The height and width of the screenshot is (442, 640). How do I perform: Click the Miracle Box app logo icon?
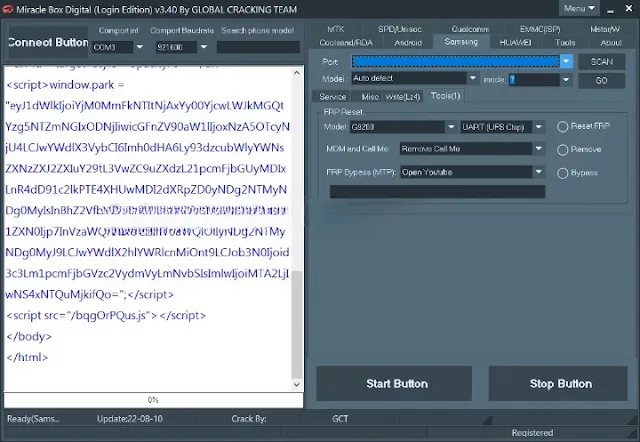(x=7, y=9)
